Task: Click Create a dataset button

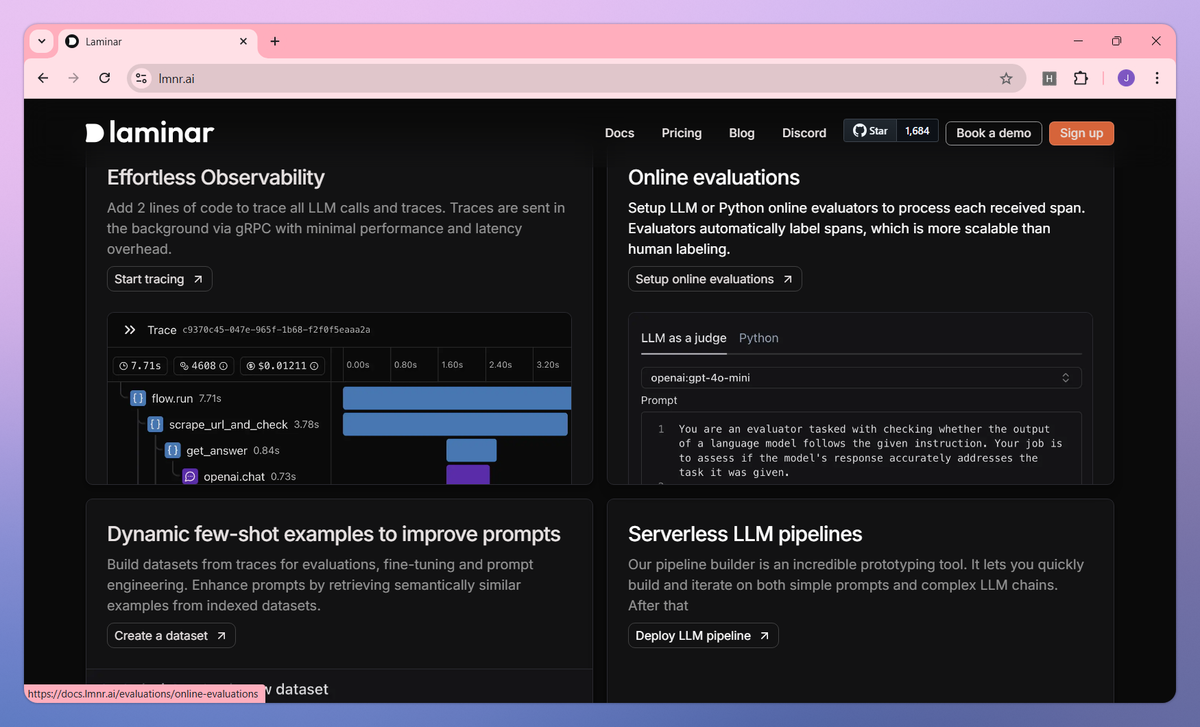Action: [171, 635]
